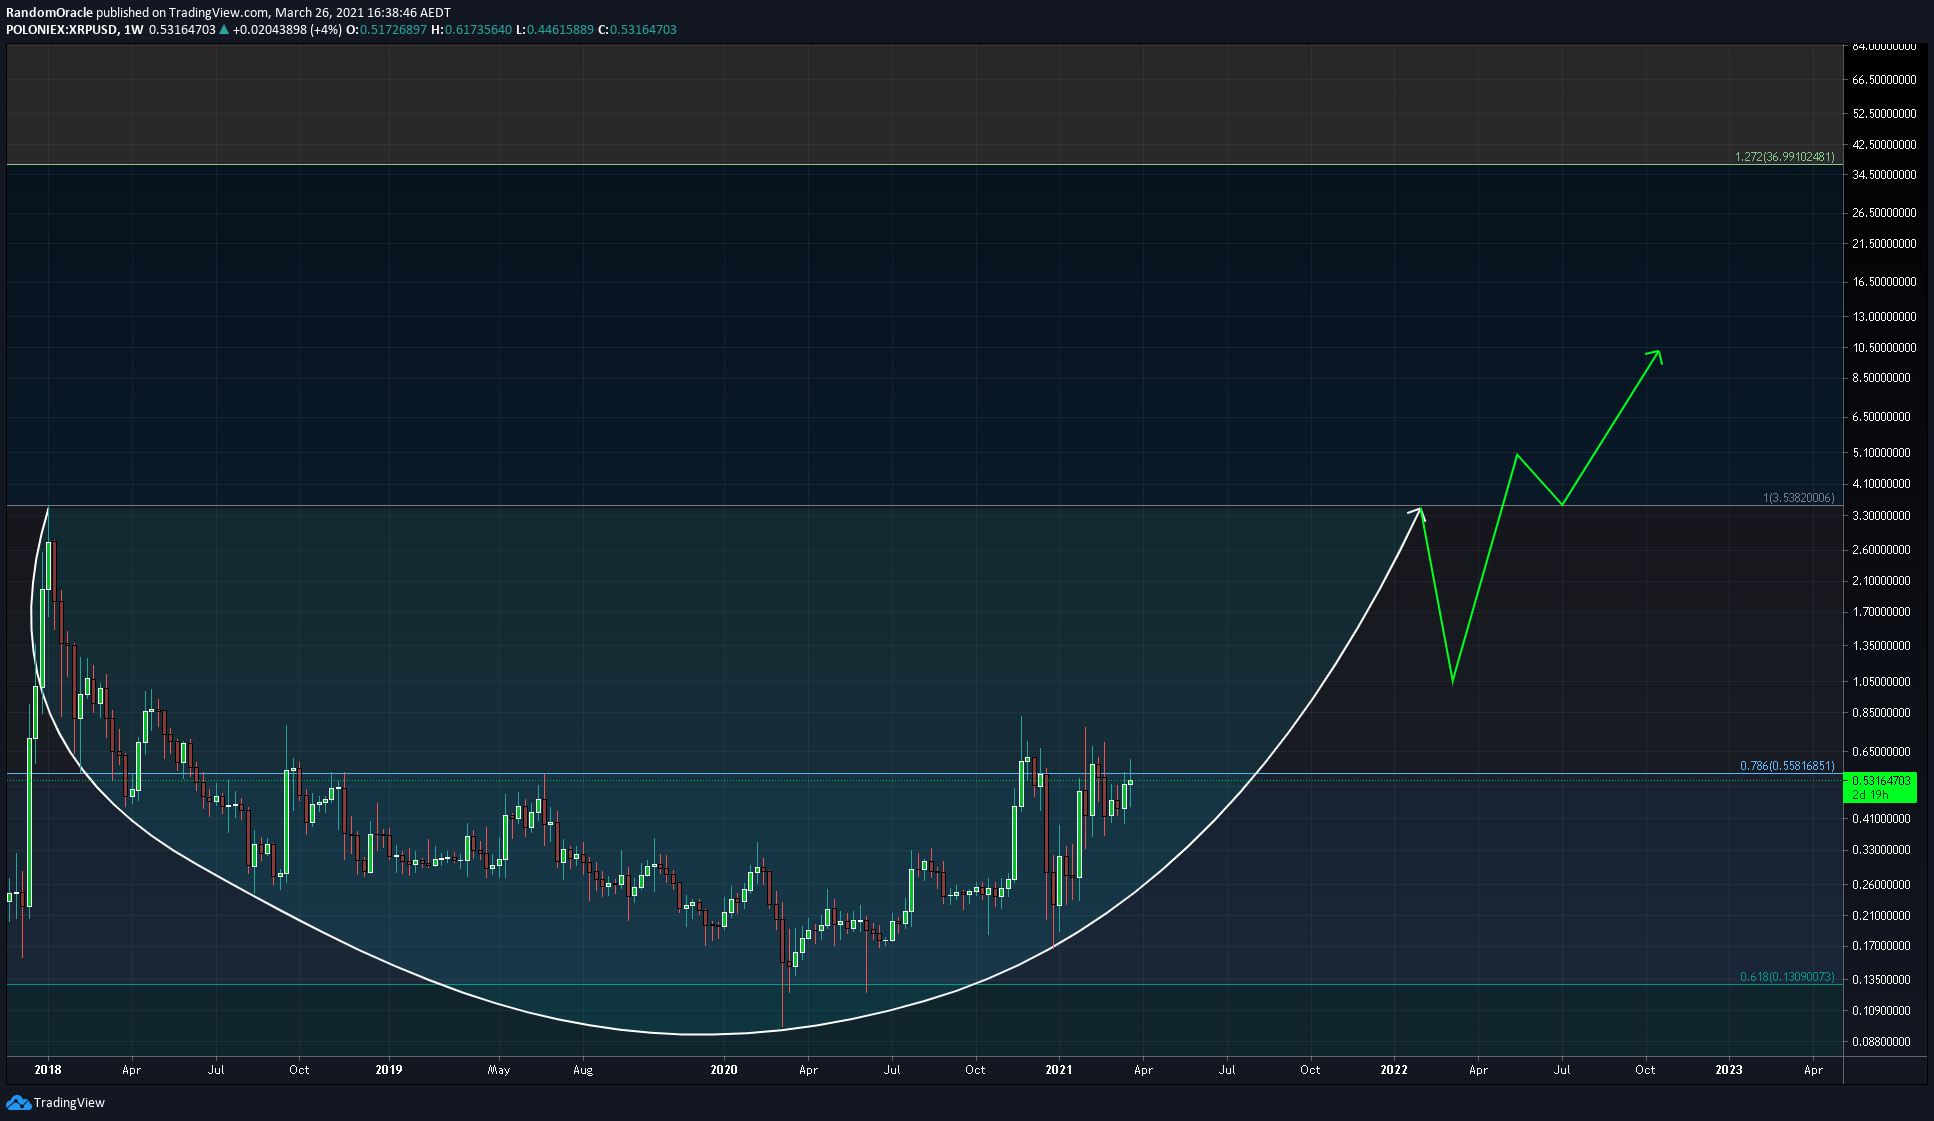Click the Aug label on the time axis
This screenshot has height=1121, width=1934.
pyautogui.click(x=583, y=1070)
